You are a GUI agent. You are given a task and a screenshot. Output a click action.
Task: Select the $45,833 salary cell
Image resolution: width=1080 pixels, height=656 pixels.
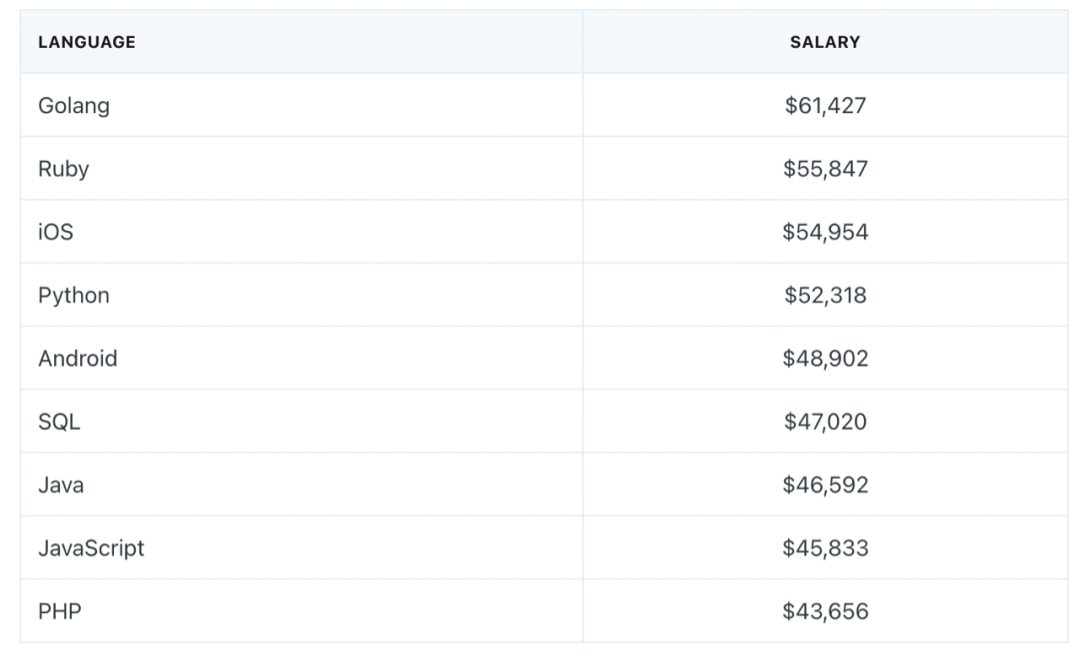point(825,548)
